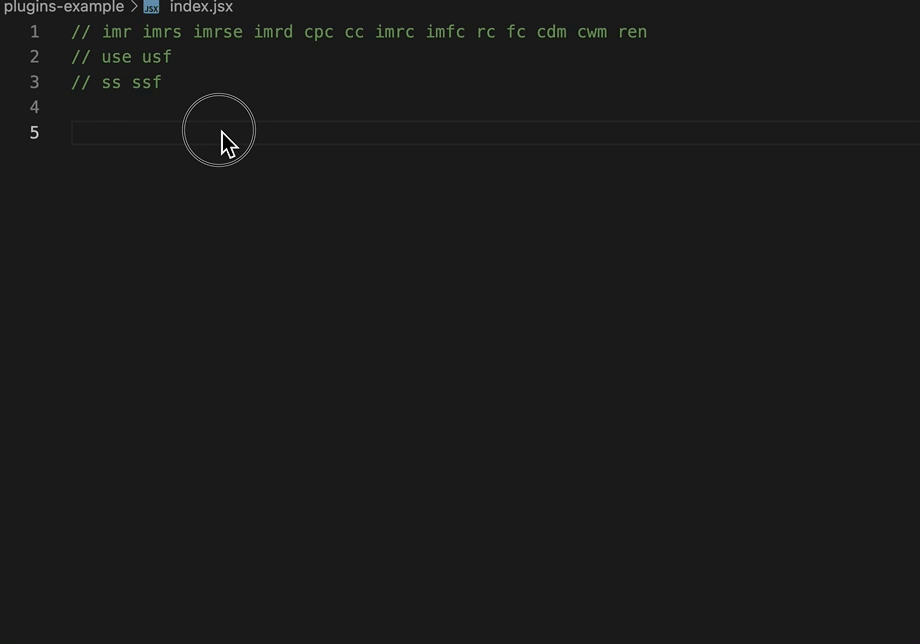Click the word use on line 2

tap(117, 57)
